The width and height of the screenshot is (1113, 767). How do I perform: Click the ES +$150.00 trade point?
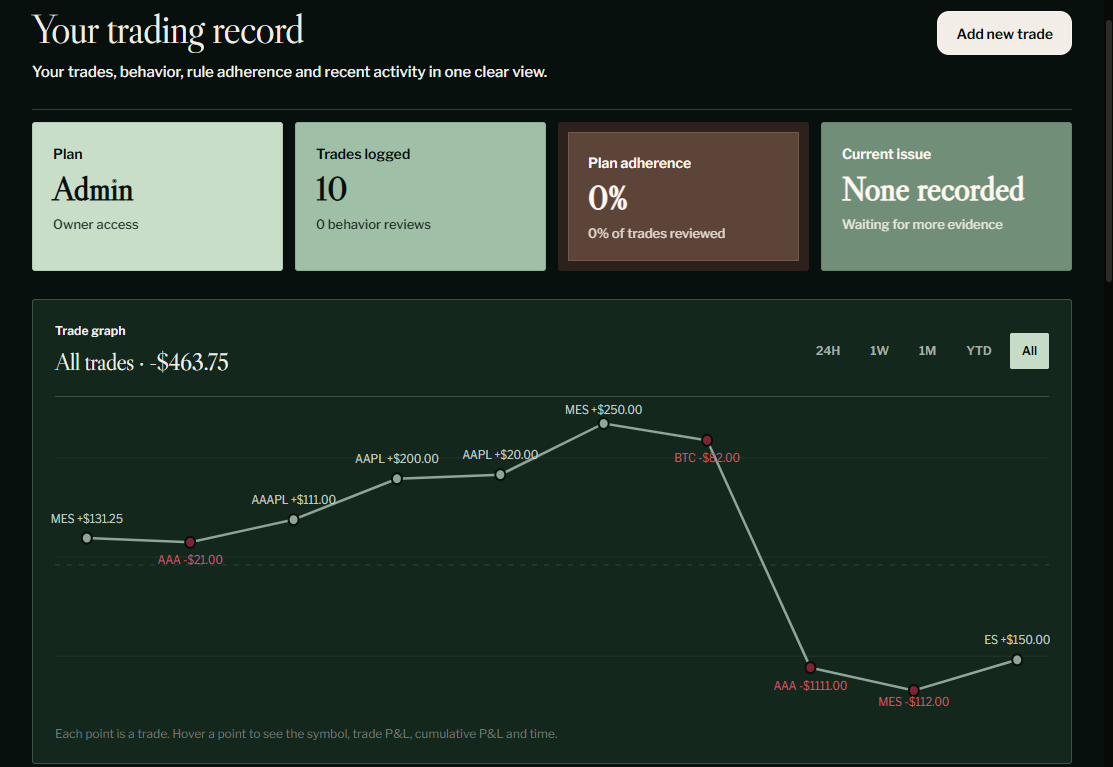point(1017,660)
